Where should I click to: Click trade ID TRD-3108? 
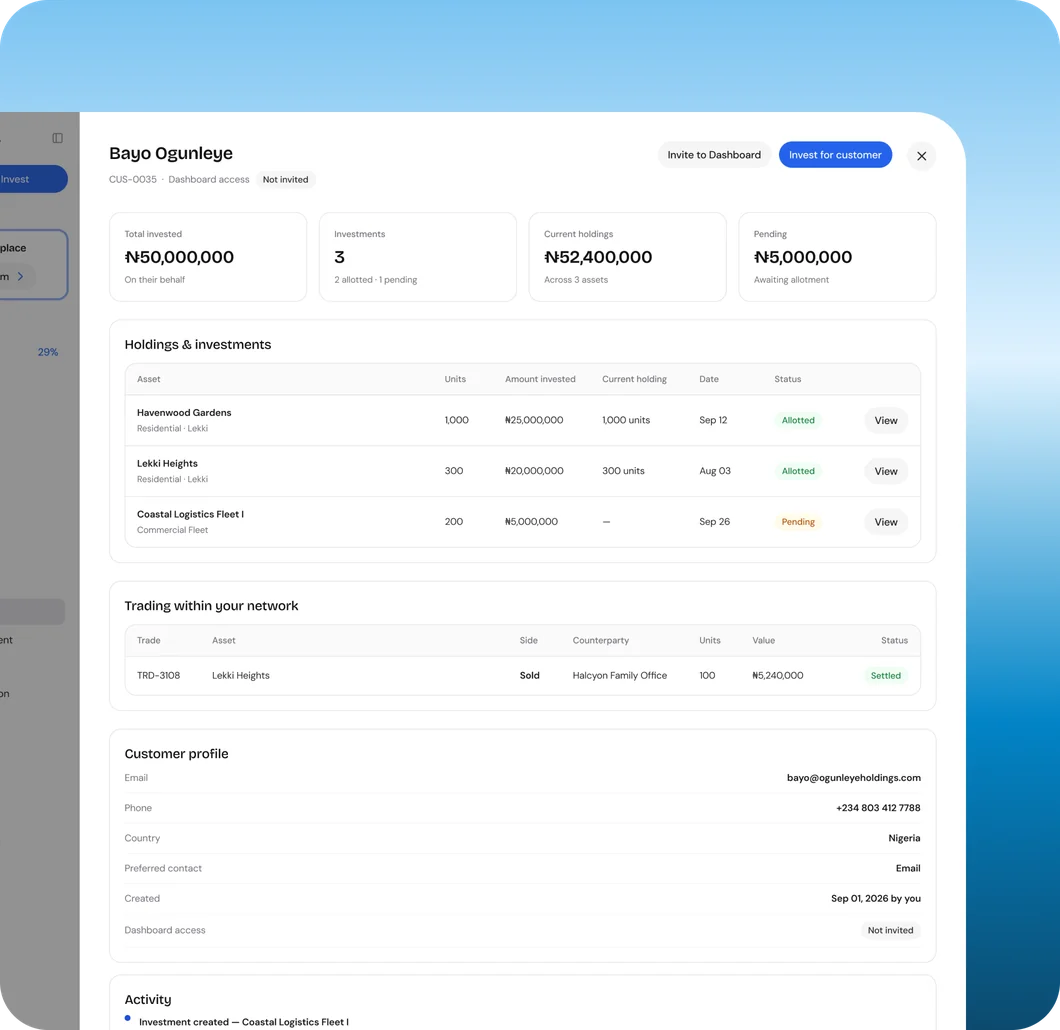click(x=158, y=675)
